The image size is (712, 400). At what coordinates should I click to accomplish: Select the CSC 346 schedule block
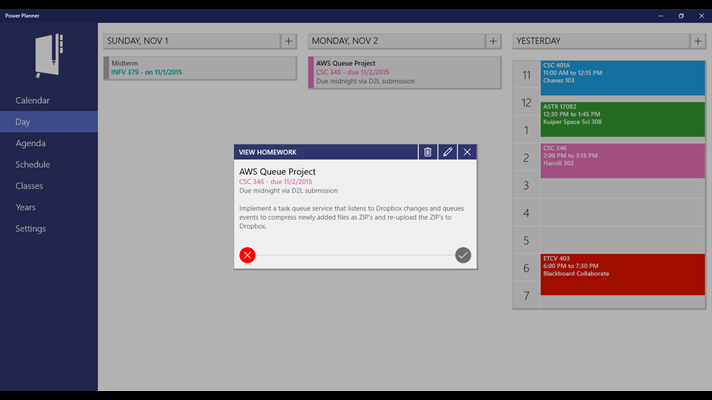pyautogui.click(x=623, y=161)
